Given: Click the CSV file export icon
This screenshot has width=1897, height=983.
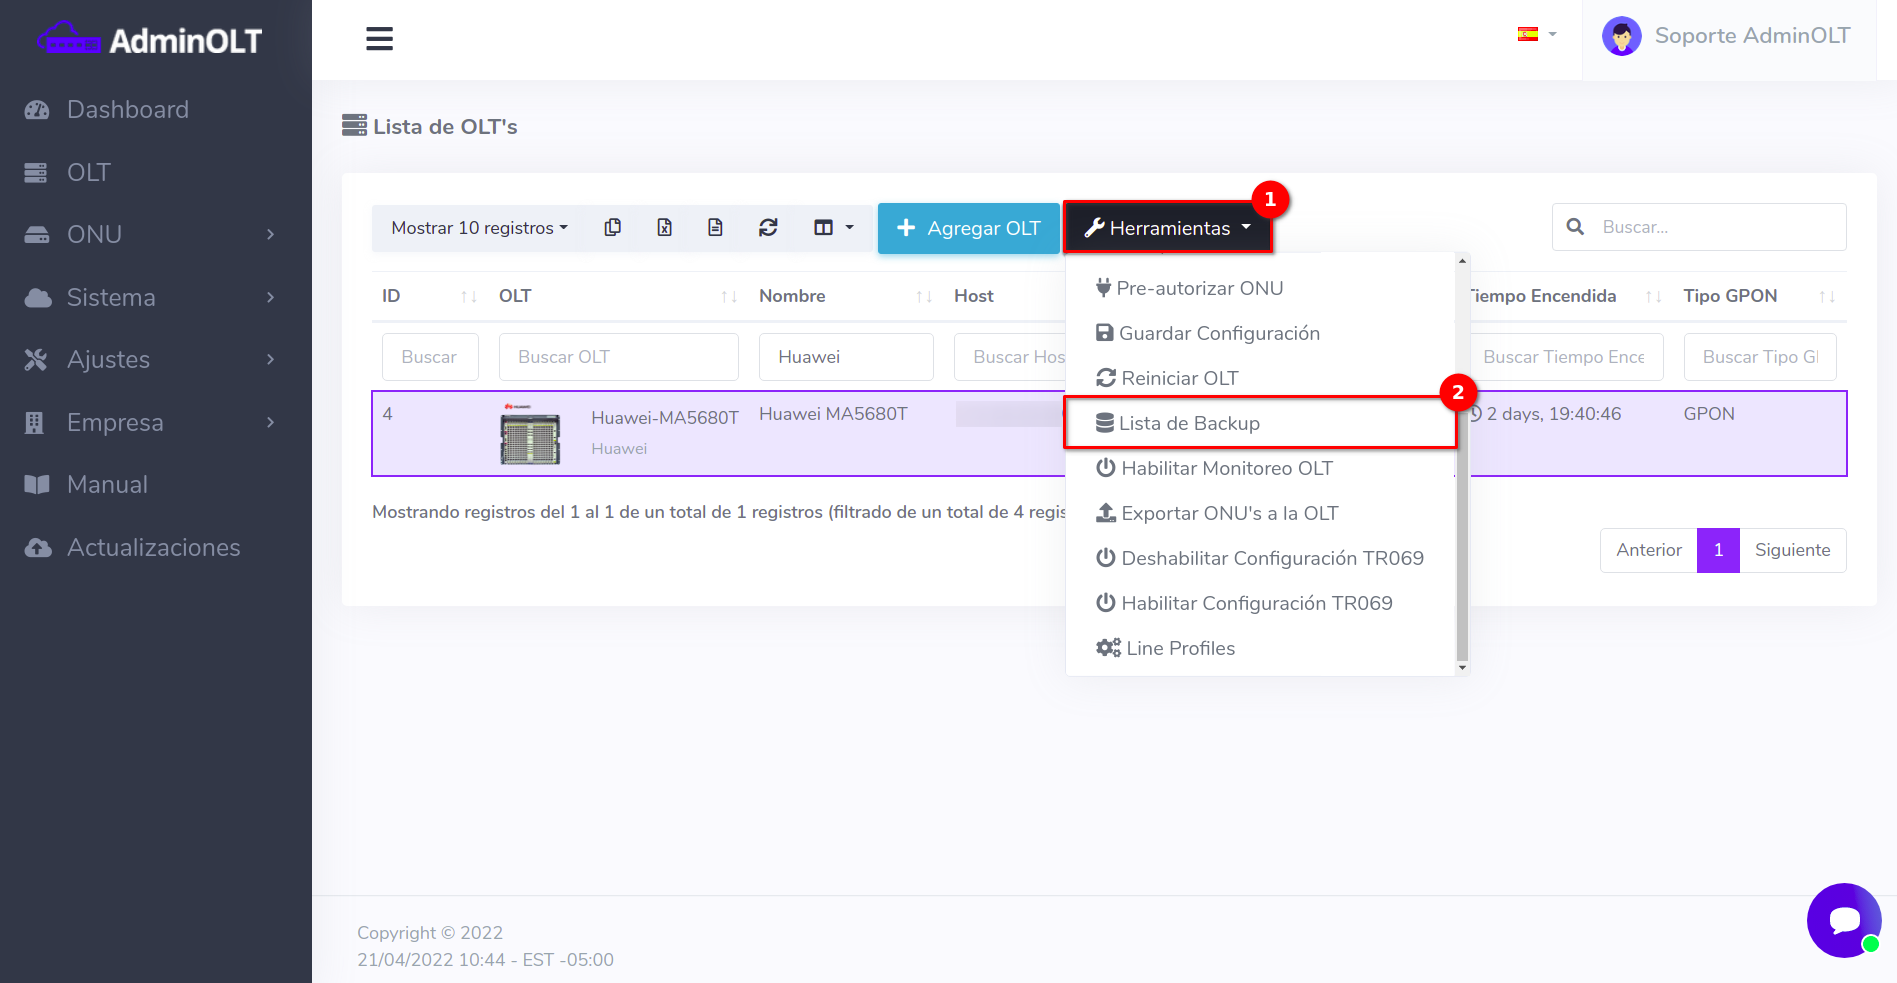Looking at the screenshot, I should pyautogui.click(x=715, y=228).
